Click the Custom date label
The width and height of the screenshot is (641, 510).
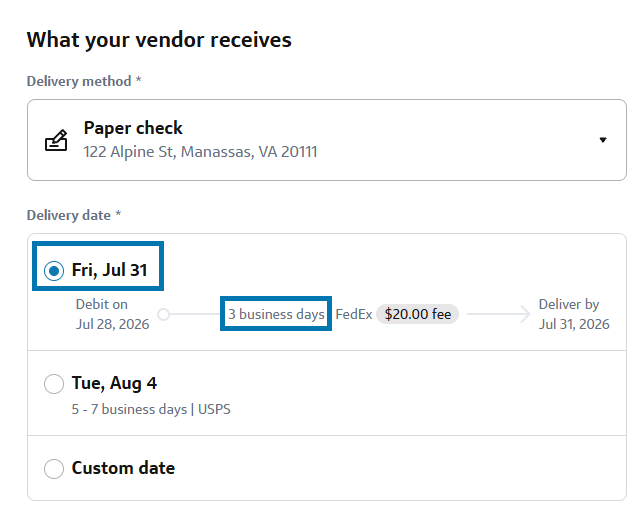(123, 468)
